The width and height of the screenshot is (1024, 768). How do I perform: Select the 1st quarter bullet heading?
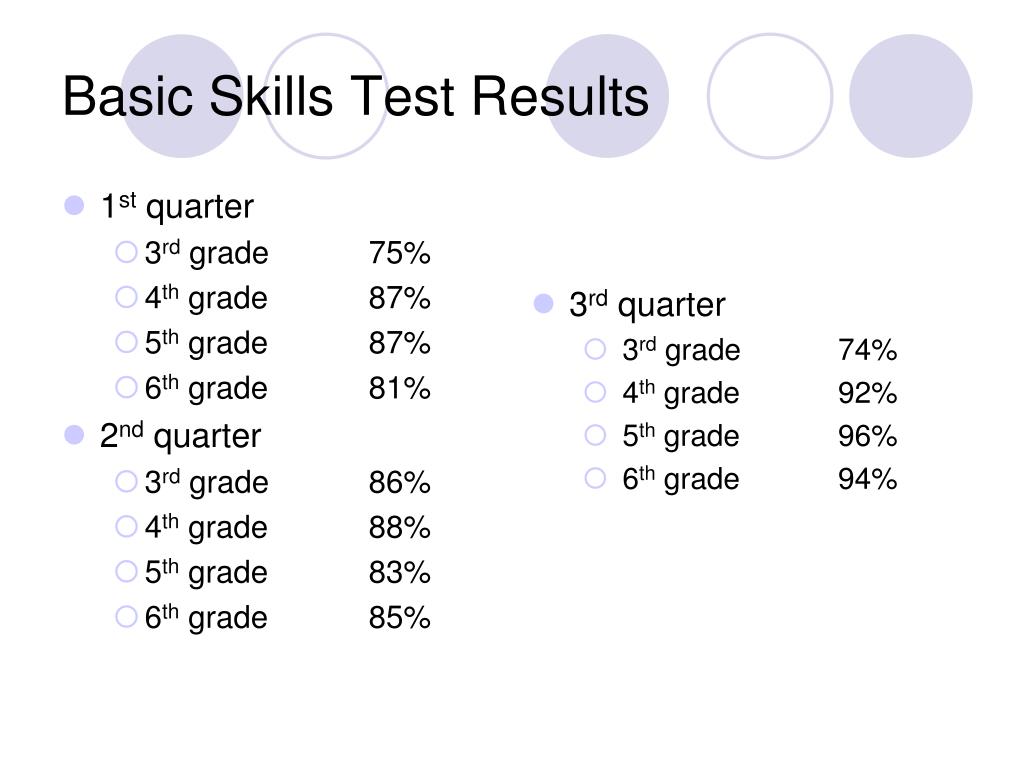(x=177, y=206)
